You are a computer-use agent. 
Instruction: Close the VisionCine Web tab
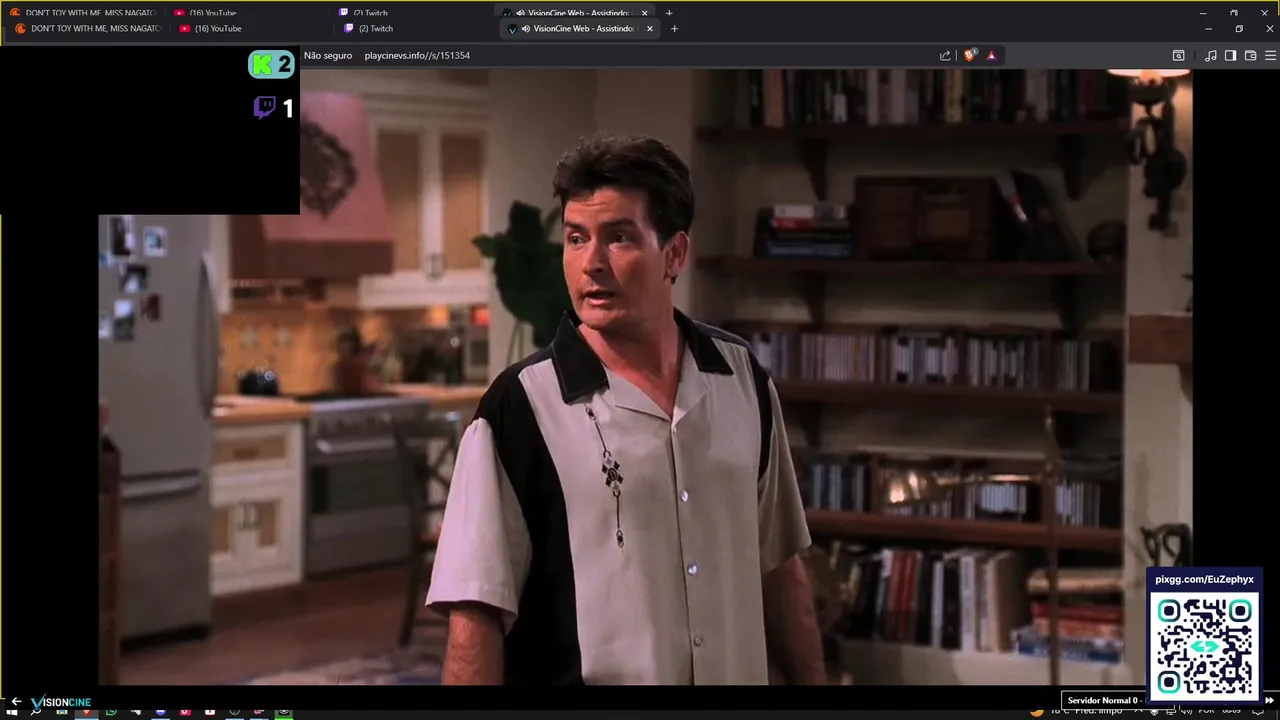coord(650,29)
